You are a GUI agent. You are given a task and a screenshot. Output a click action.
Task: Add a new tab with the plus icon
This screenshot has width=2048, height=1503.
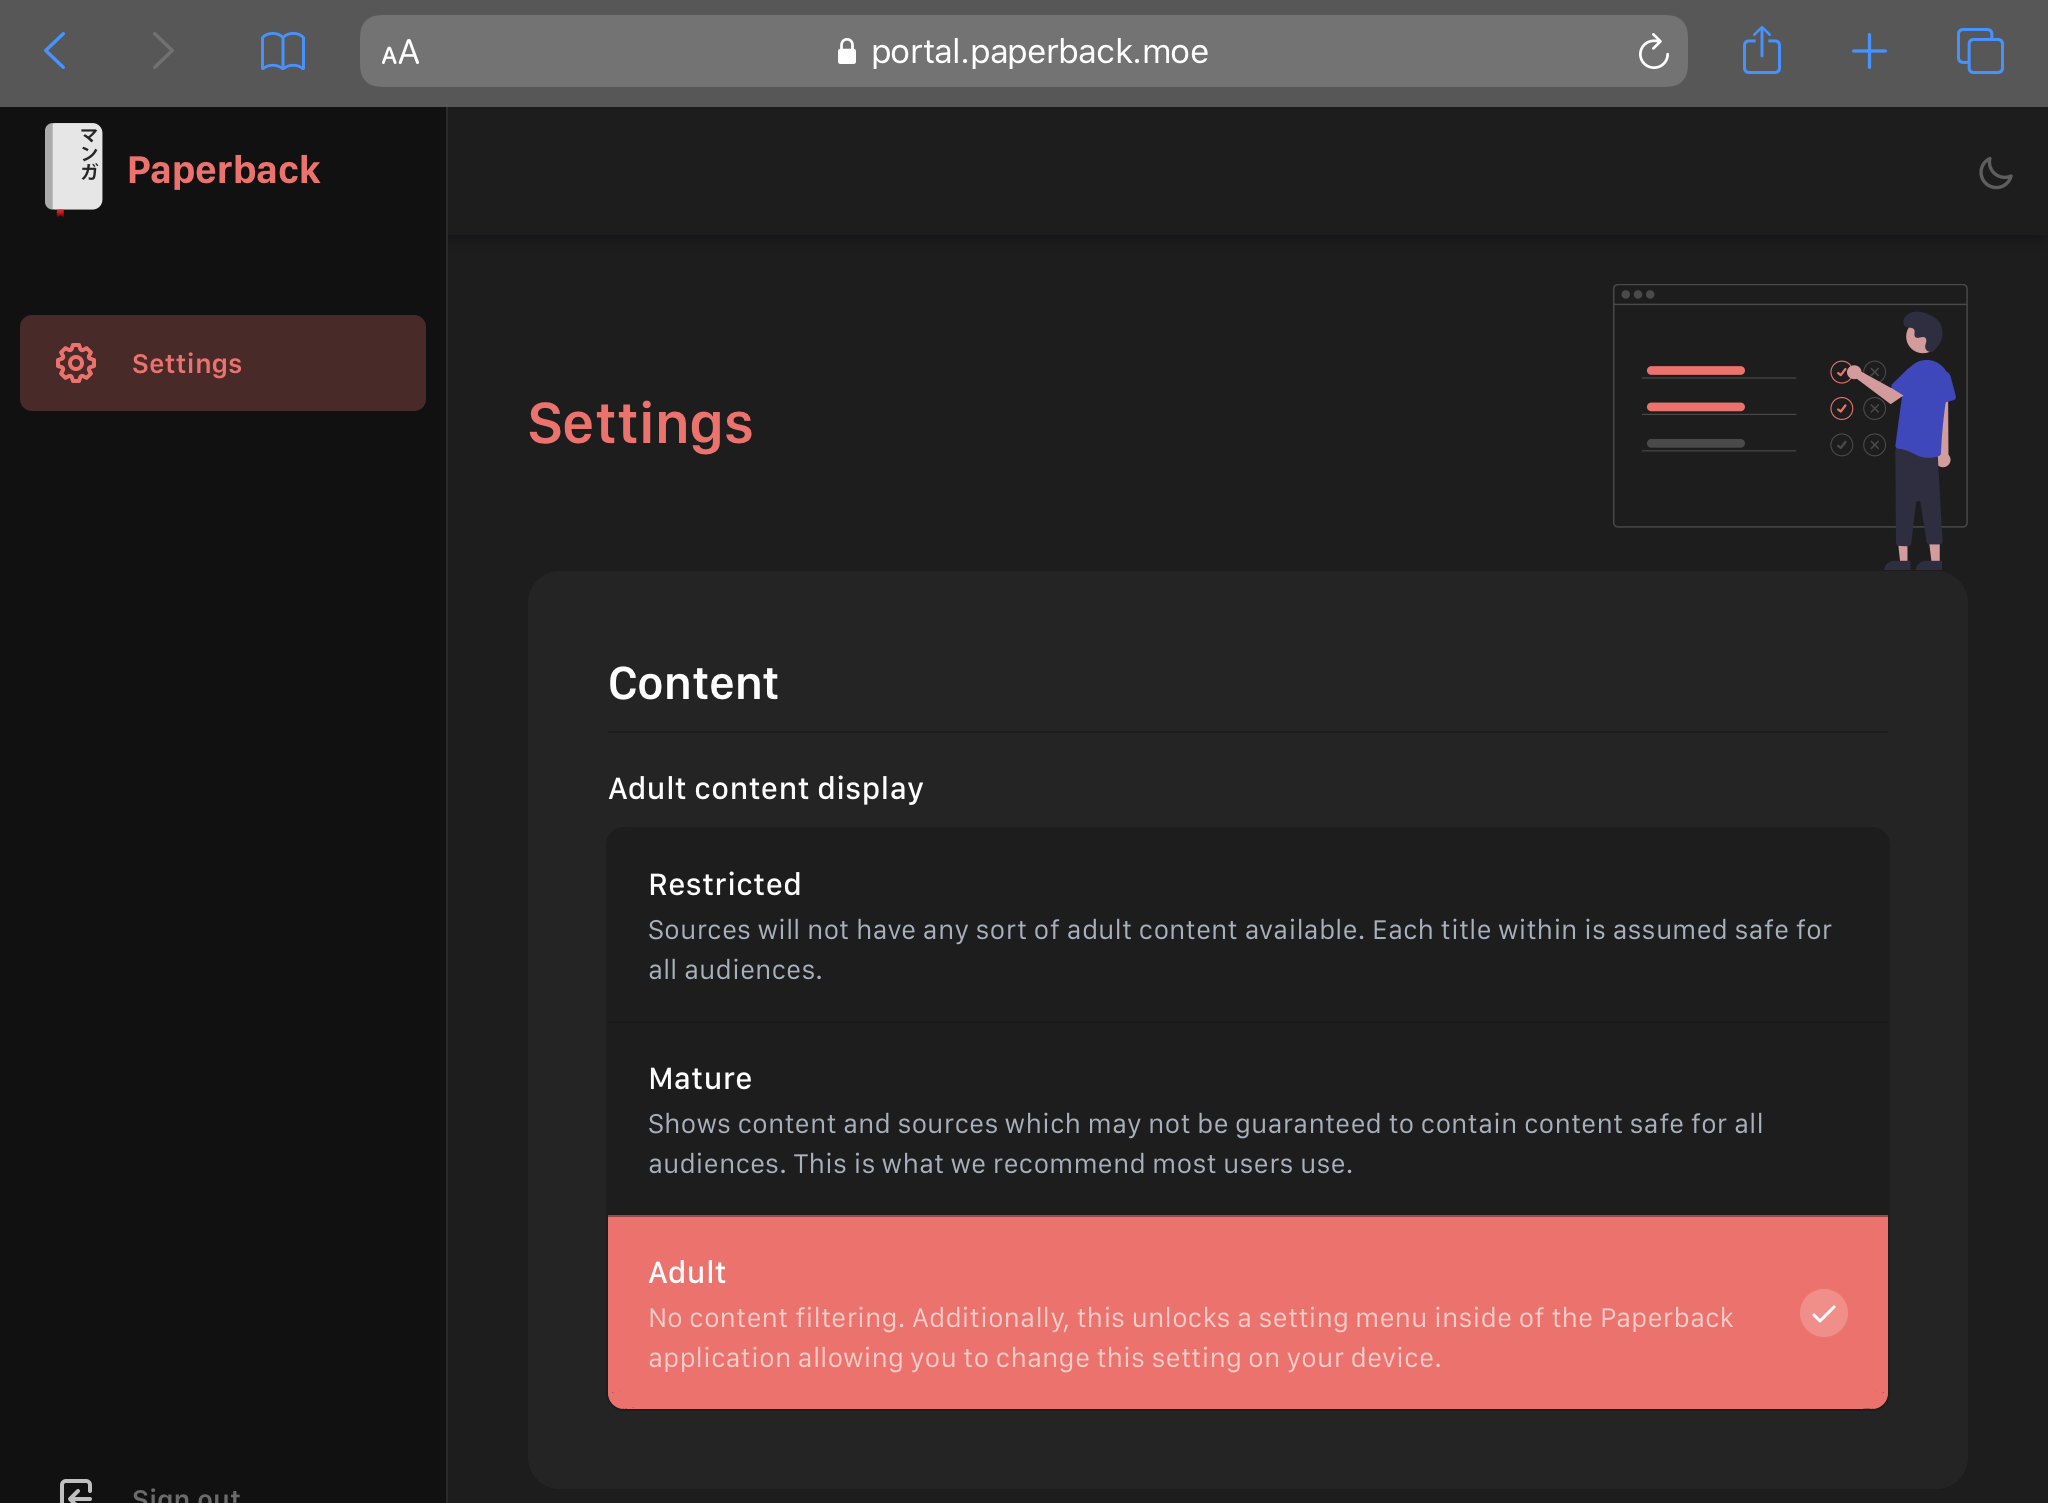(x=1869, y=51)
